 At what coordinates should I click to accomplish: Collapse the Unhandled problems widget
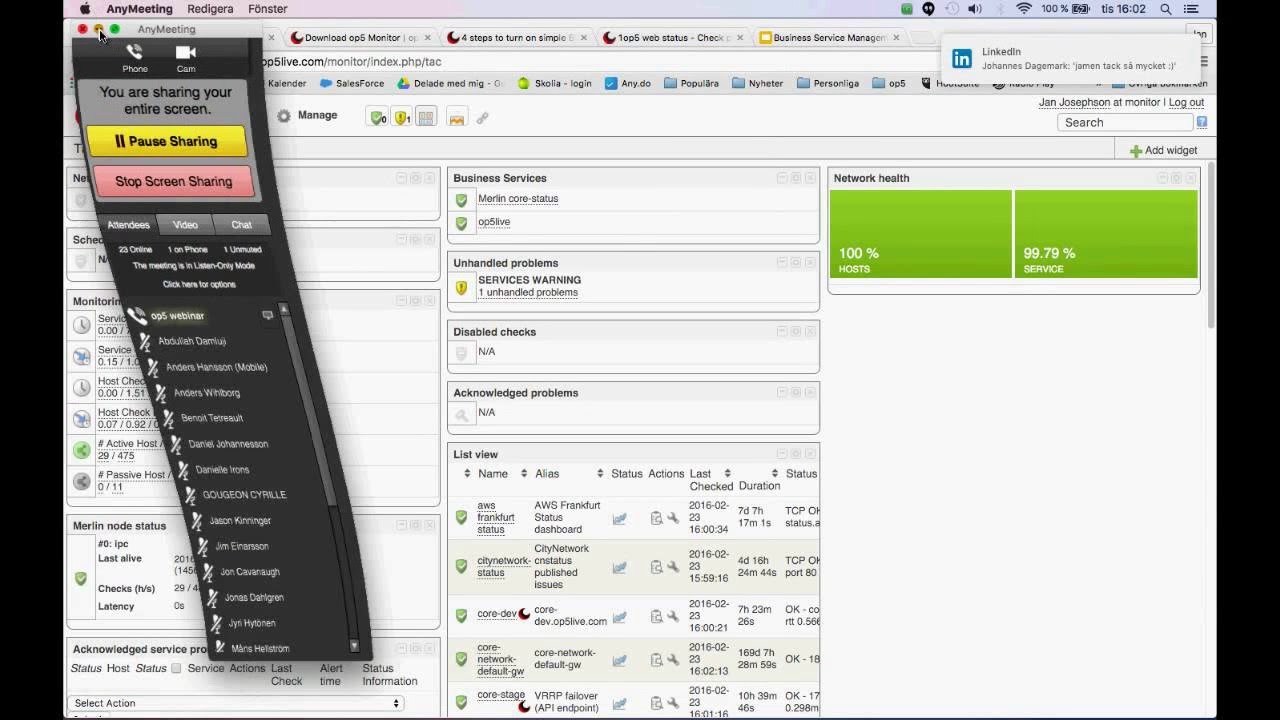click(x=782, y=263)
